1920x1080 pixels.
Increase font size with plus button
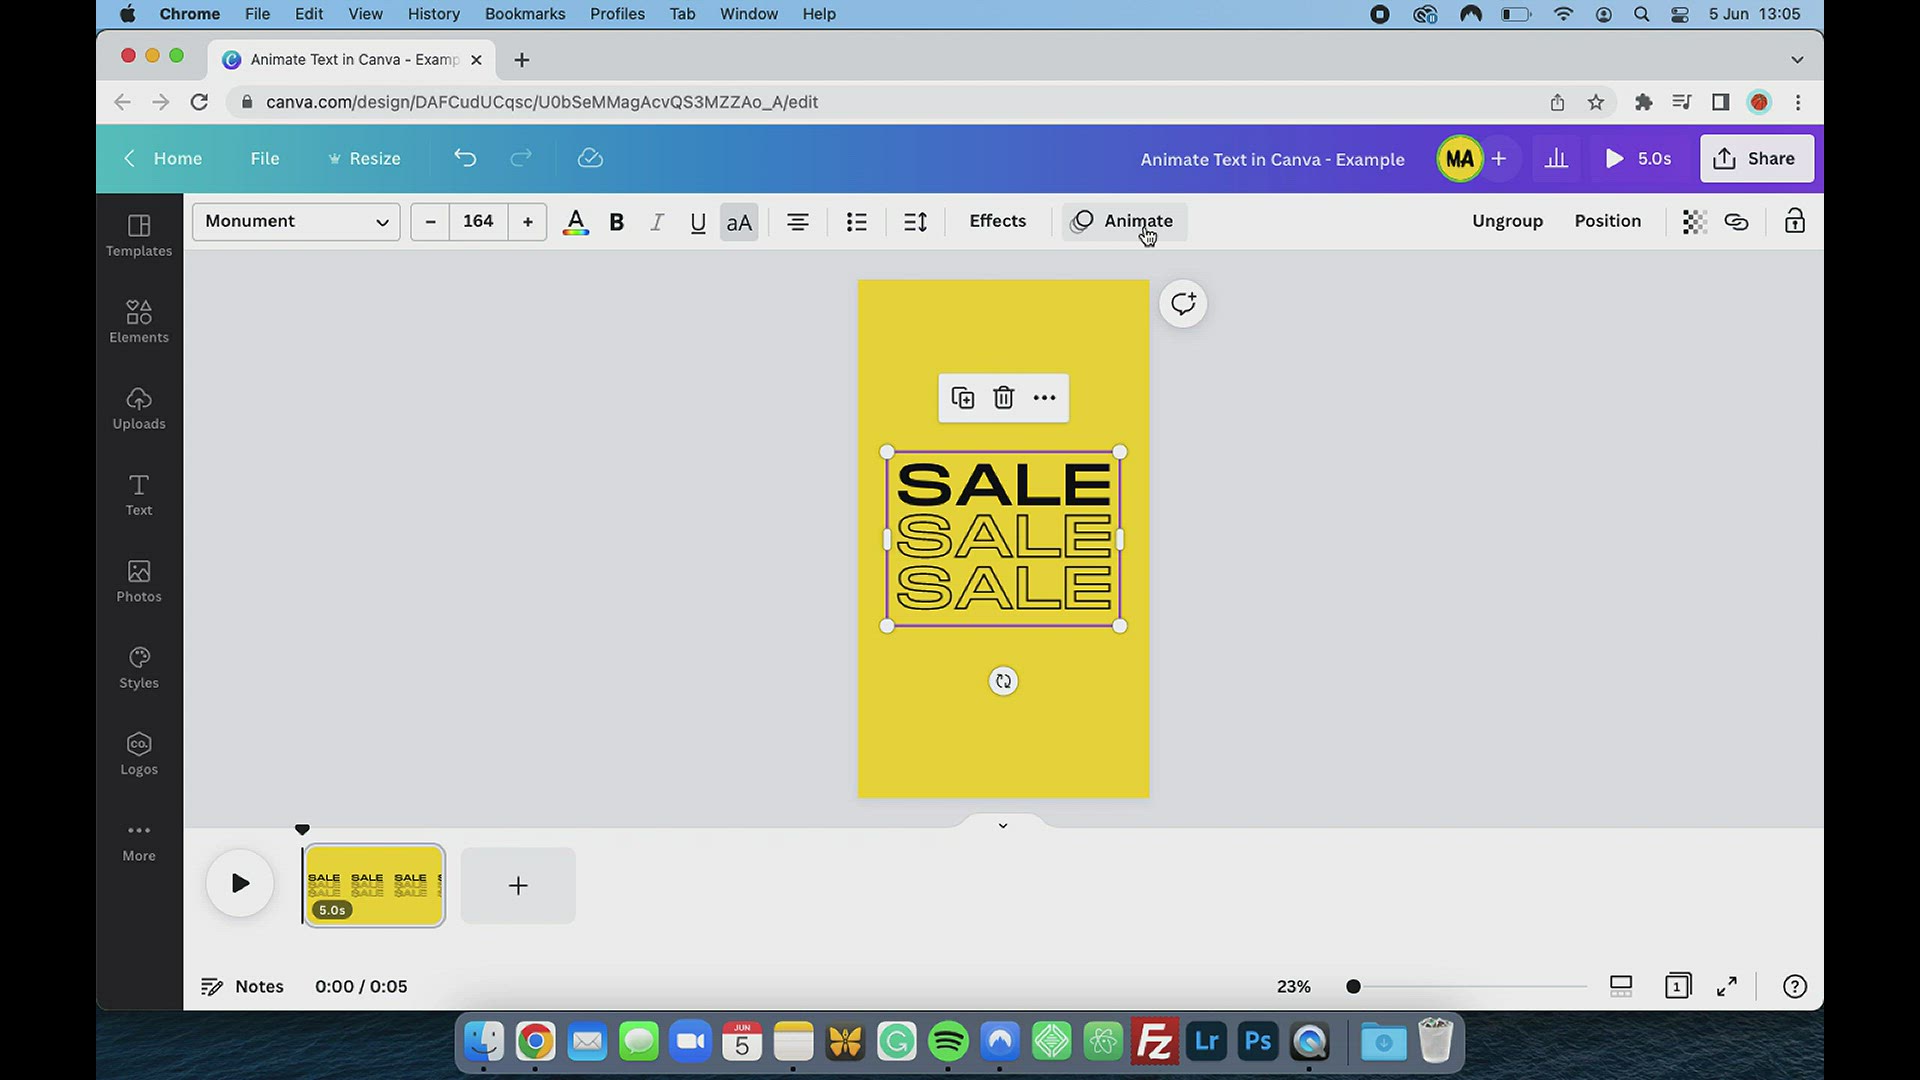[x=528, y=221]
